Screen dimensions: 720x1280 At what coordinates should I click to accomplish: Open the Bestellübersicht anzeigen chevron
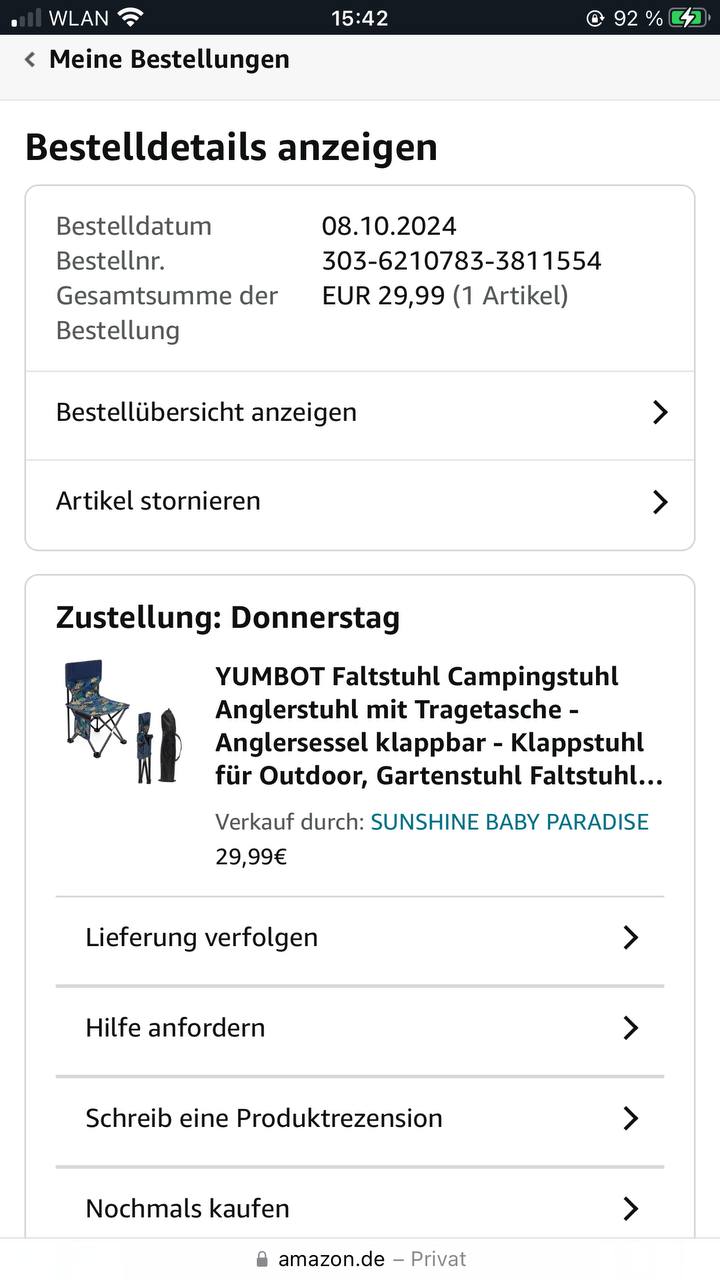pos(659,412)
